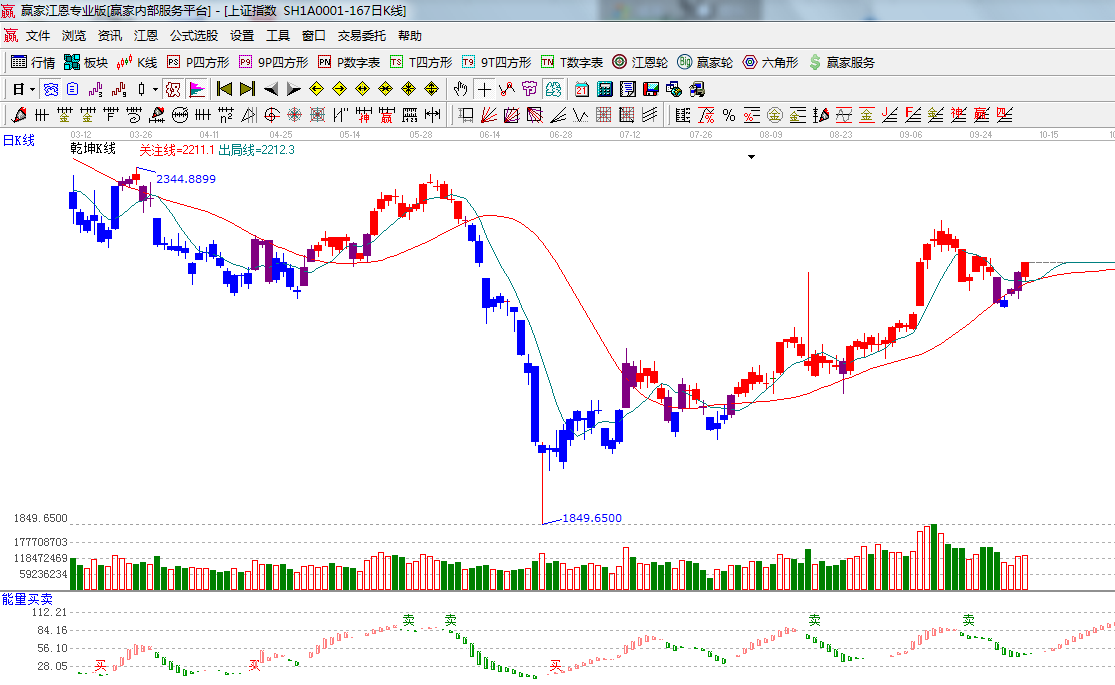Click the green dollar 赢家服务 icon
This screenshot has width=1115, height=685.
point(815,62)
